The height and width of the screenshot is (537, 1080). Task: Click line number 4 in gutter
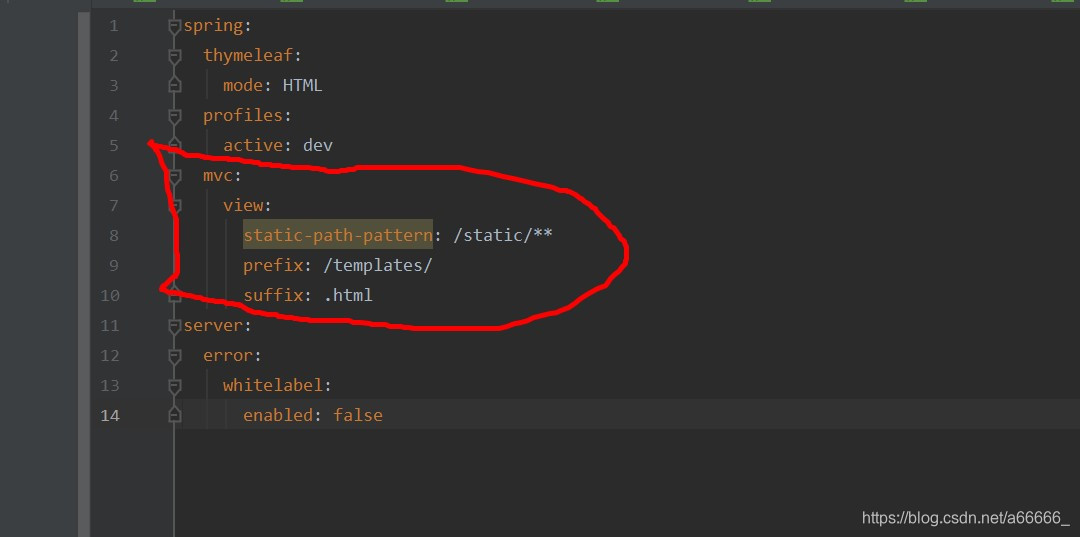[114, 116]
